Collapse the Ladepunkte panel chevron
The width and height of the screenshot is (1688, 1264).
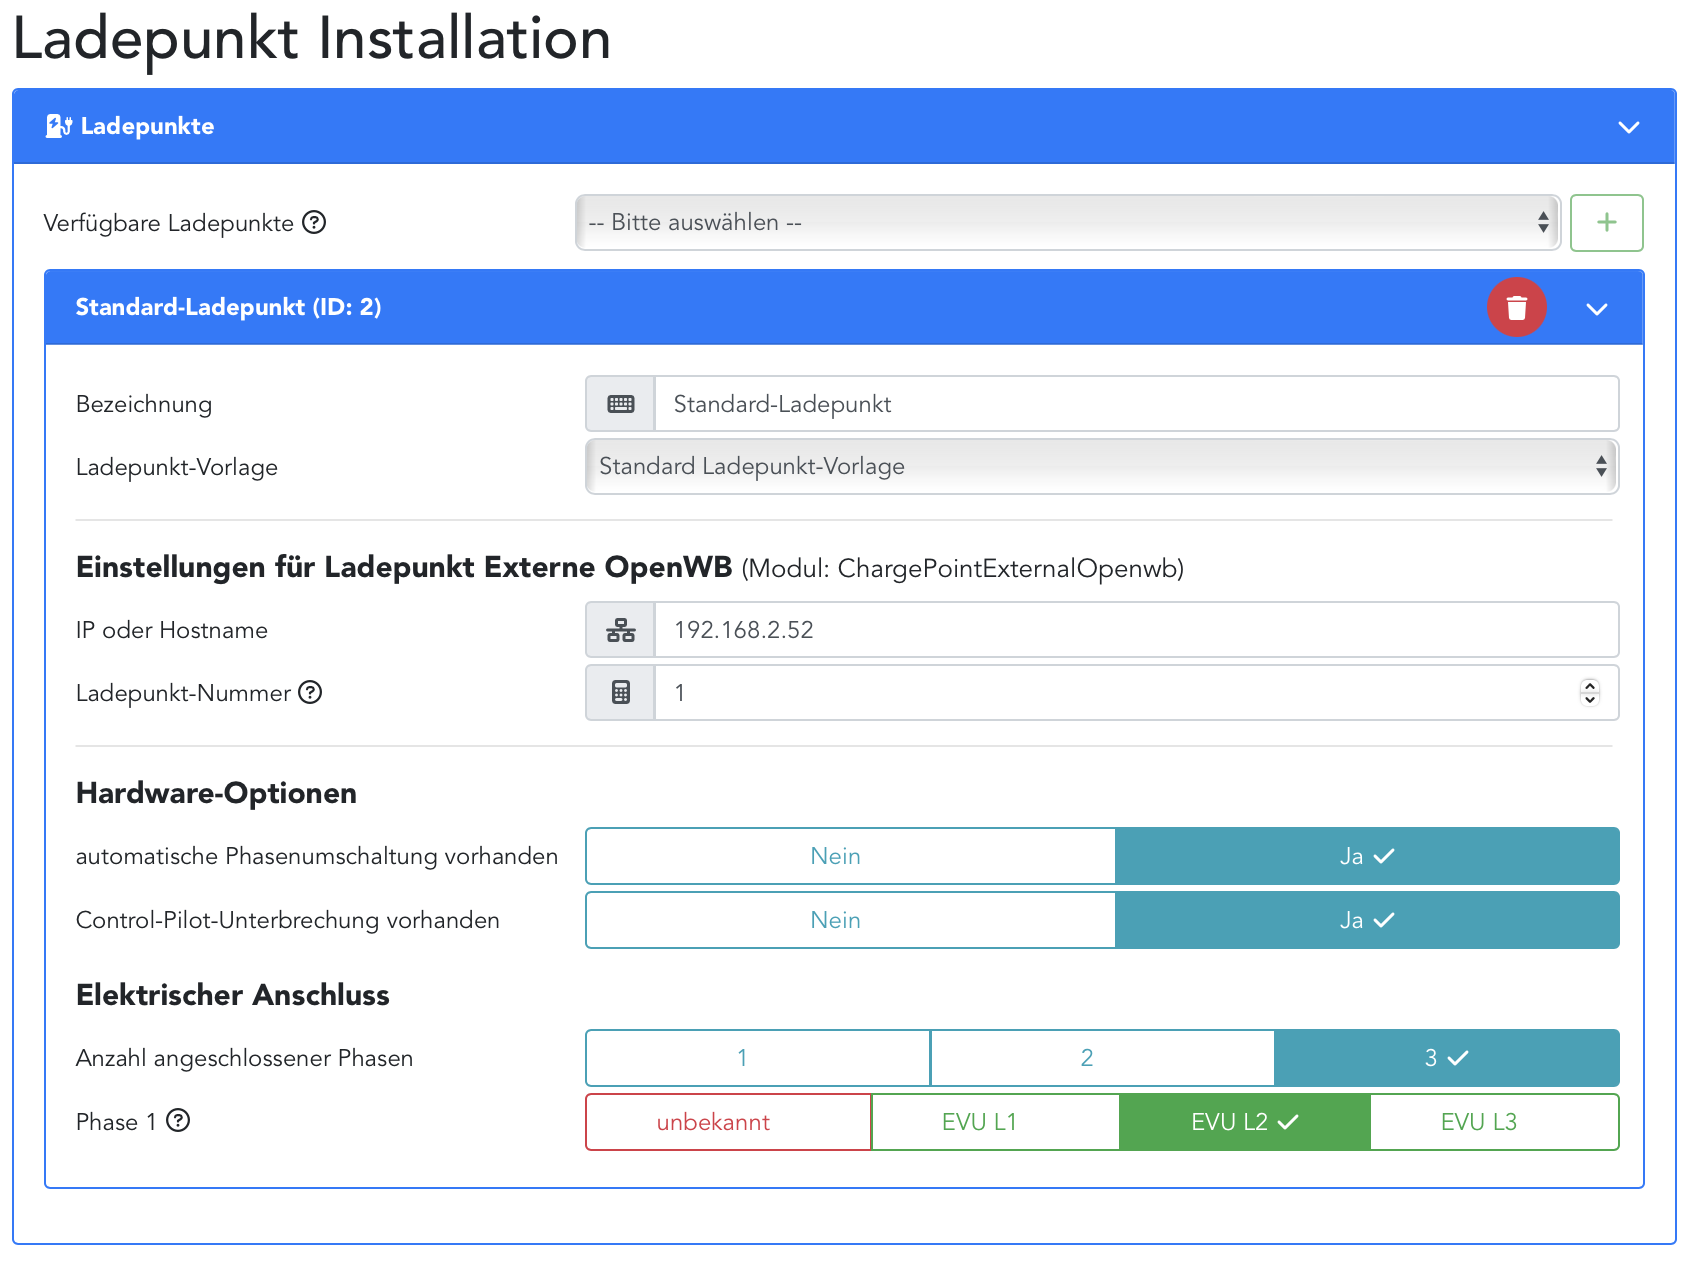tap(1628, 127)
